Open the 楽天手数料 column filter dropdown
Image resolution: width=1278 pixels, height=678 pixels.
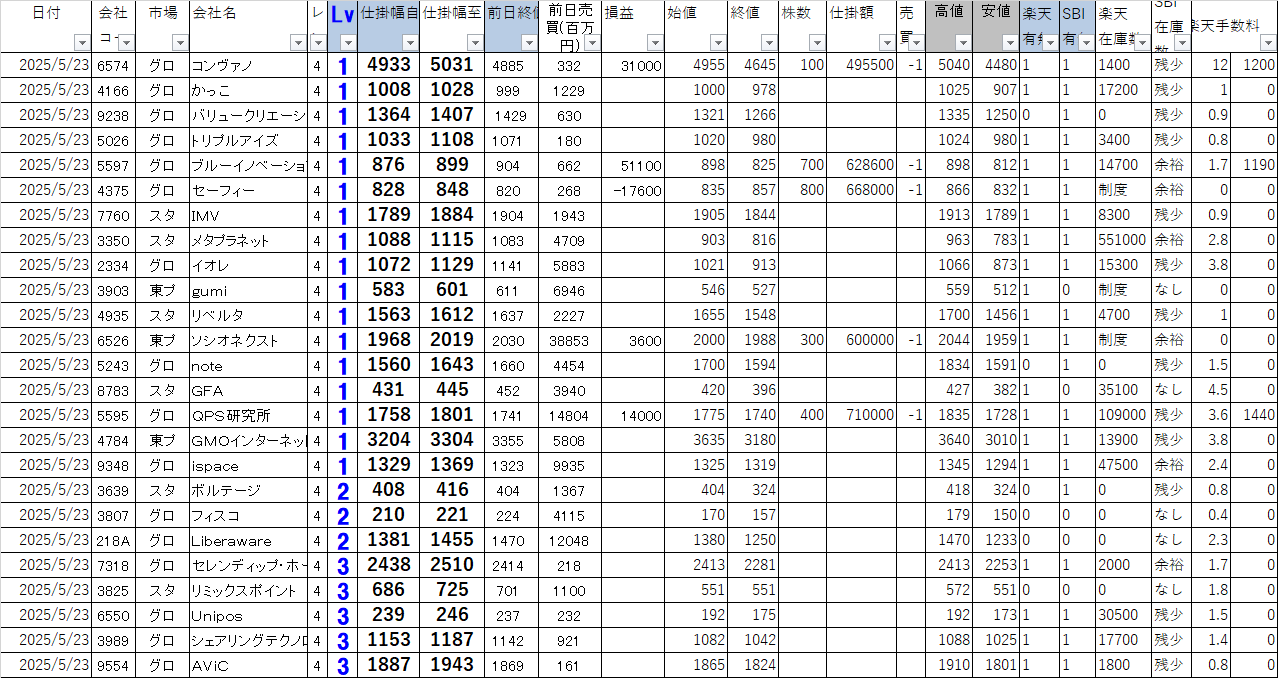[x=1267, y=43]
